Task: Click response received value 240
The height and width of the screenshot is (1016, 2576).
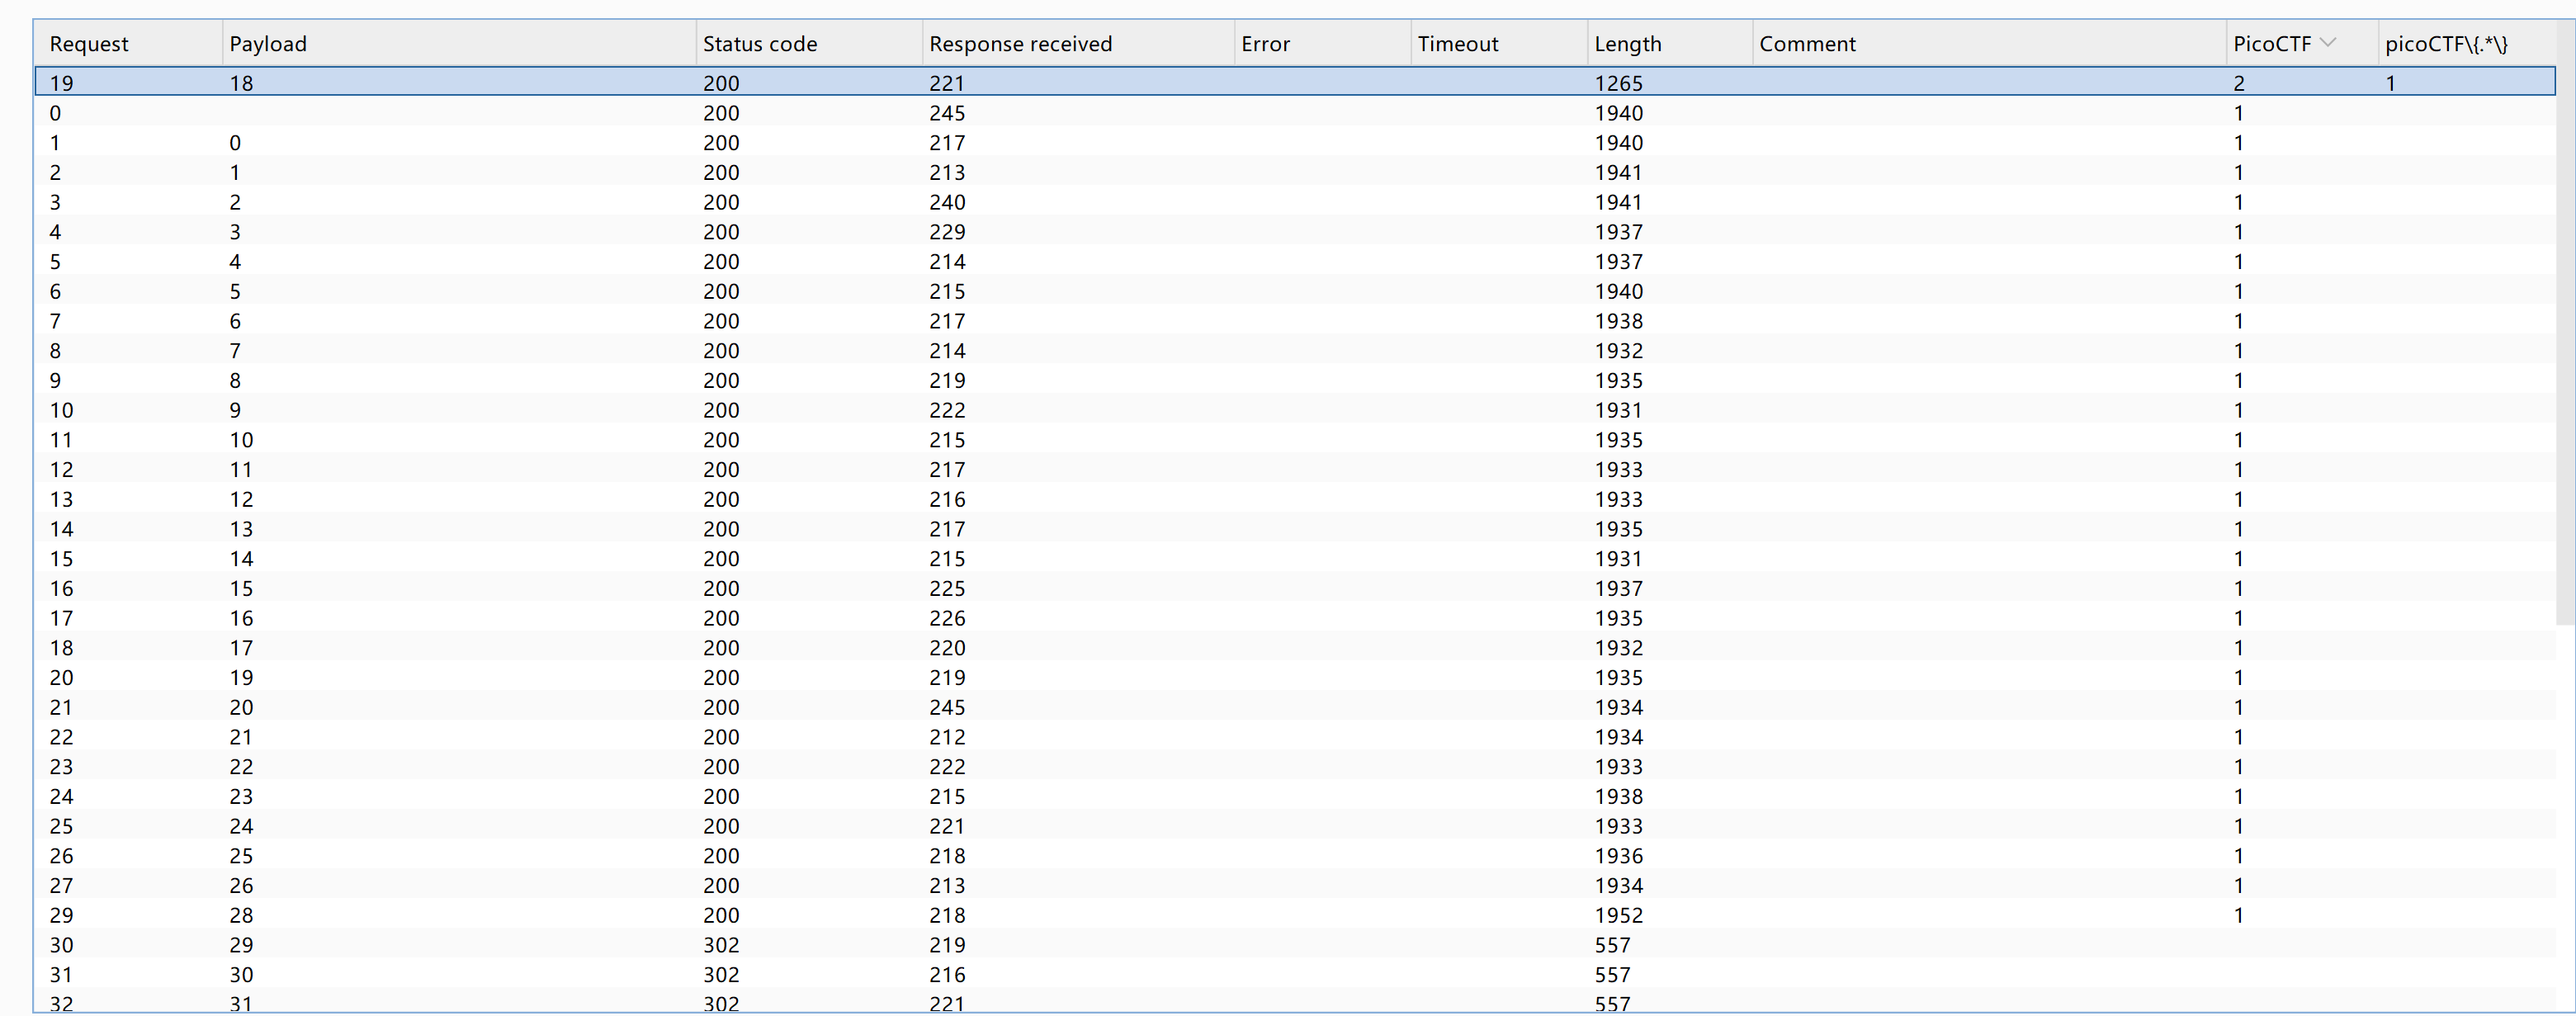Action: point(947,202)
